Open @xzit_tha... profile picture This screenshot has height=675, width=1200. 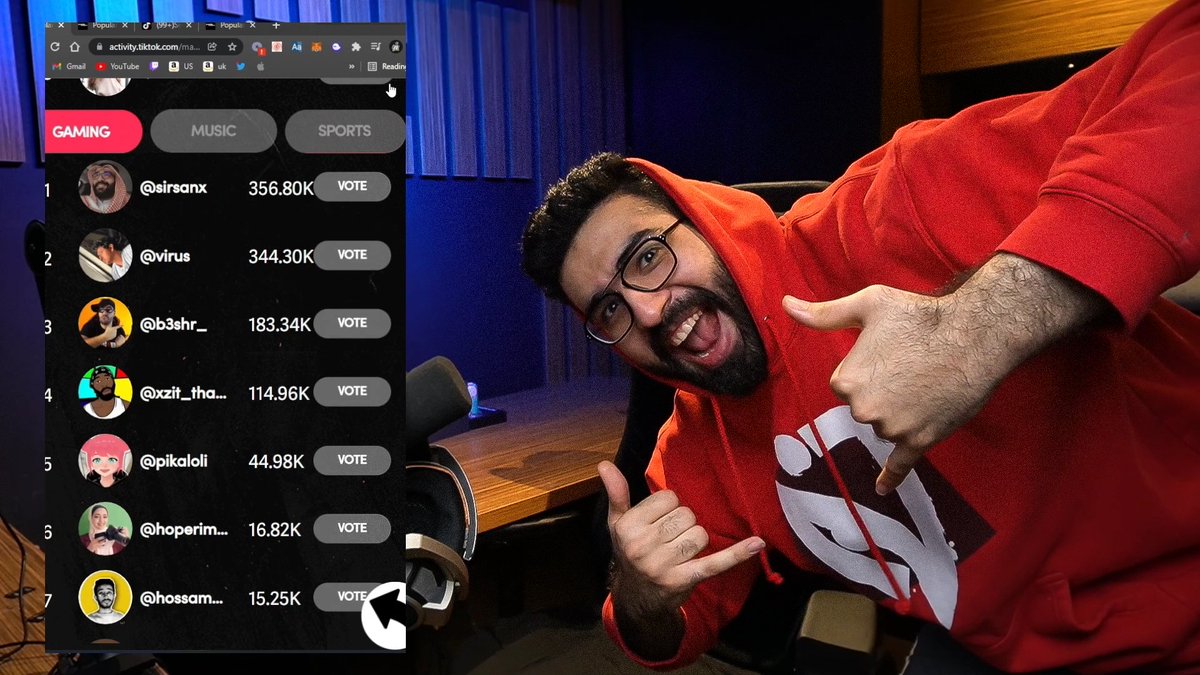[105, 392]
